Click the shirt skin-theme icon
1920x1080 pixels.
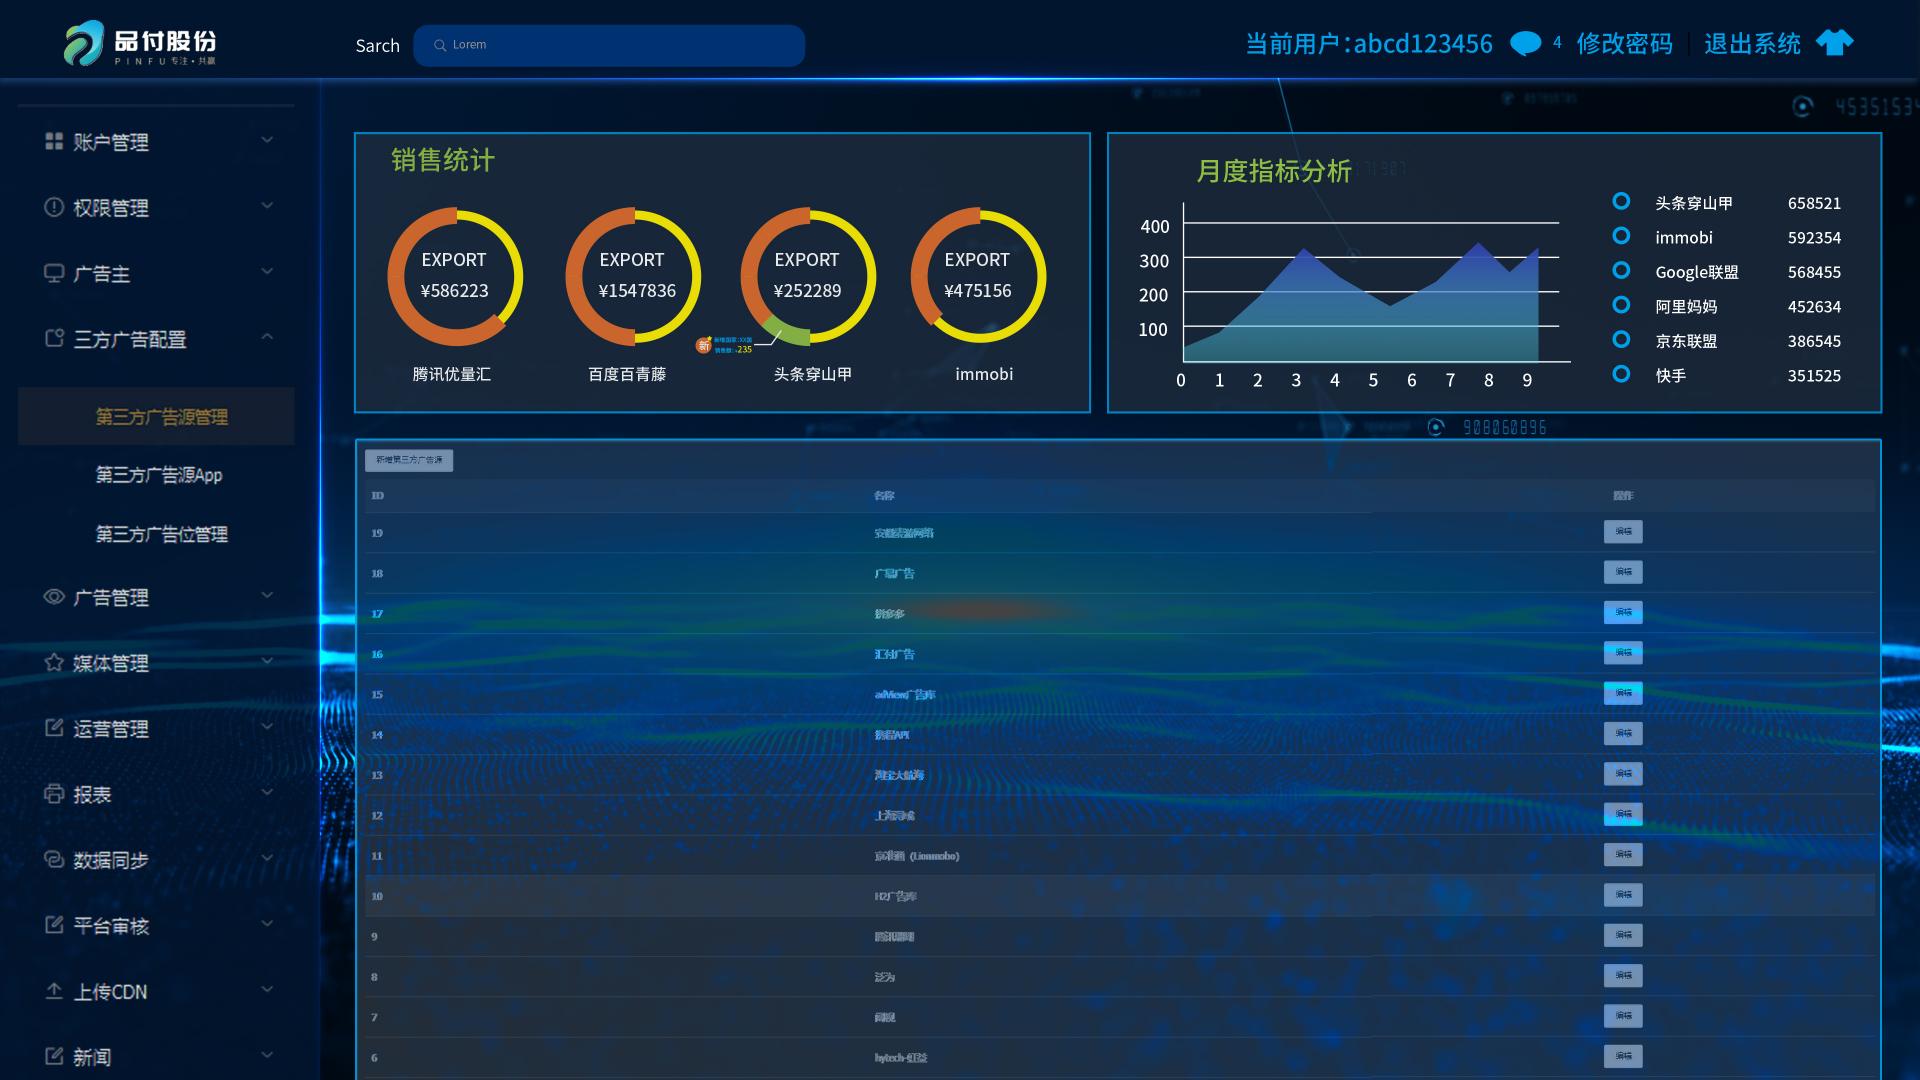tap(1834, 43)
